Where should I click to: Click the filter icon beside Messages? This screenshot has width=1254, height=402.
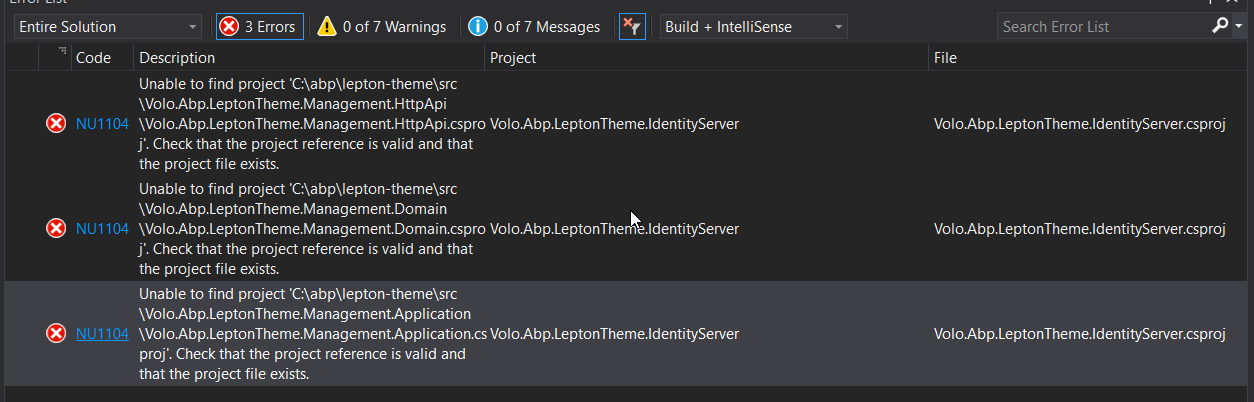[x=632, y=27]
